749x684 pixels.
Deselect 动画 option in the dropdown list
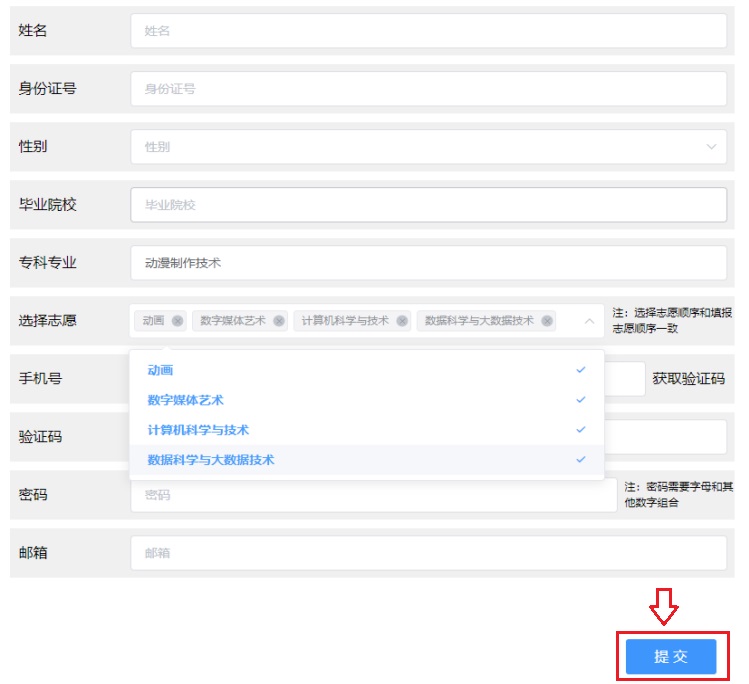[x=160, y=370]
